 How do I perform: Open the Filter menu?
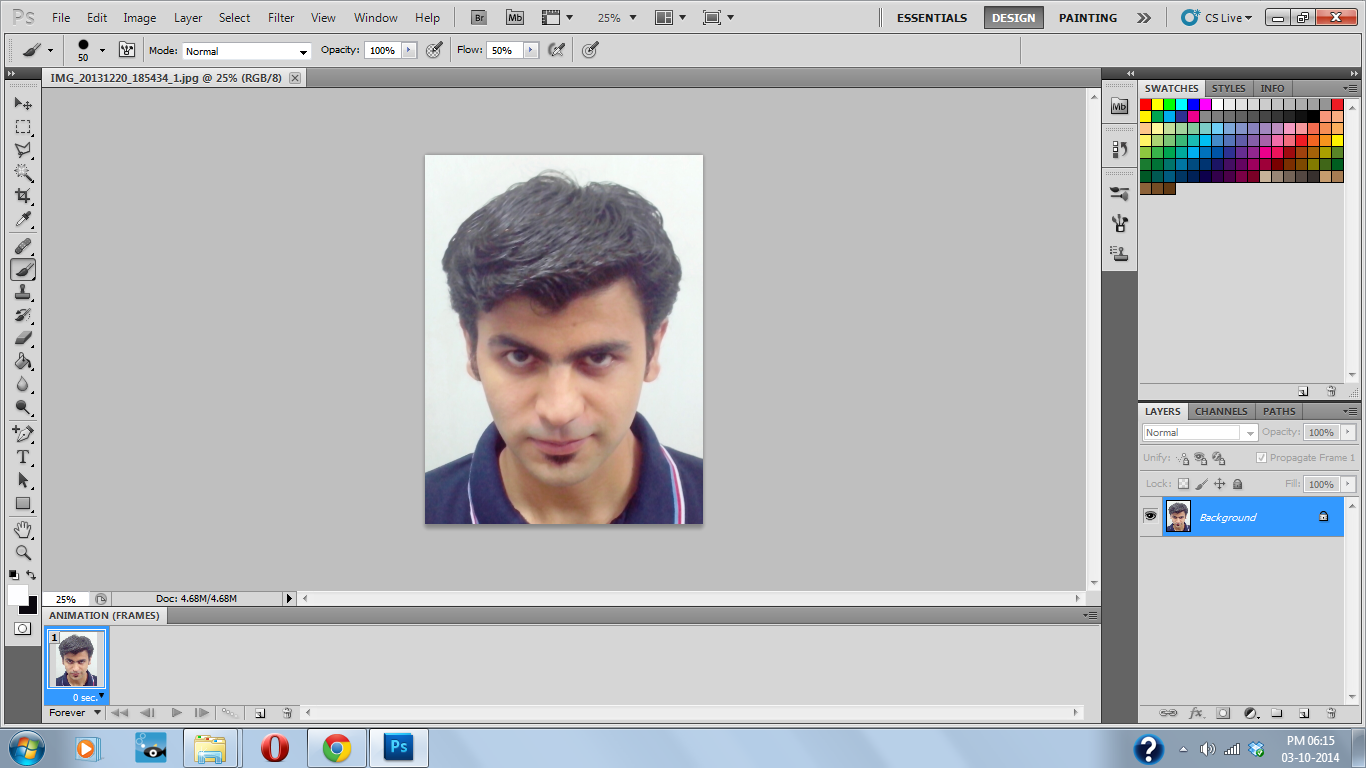click(281, 18)
